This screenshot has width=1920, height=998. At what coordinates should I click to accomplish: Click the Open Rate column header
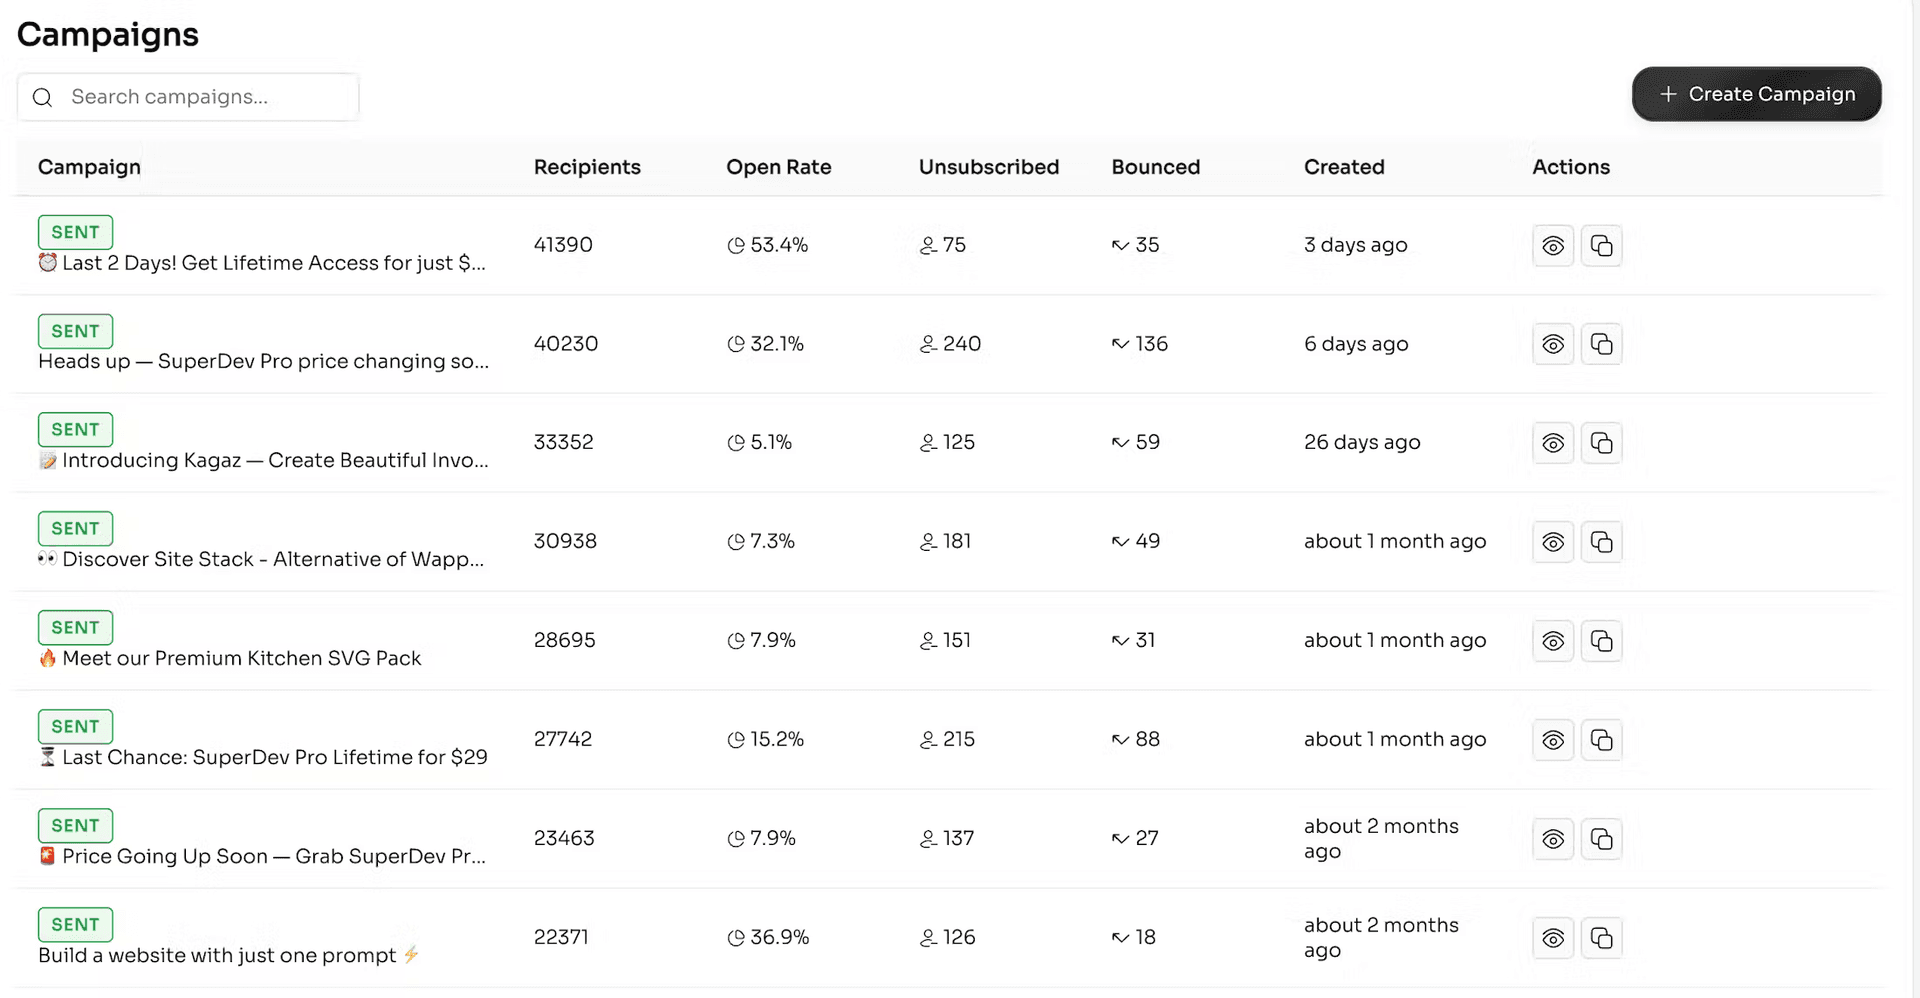point(778,167)
